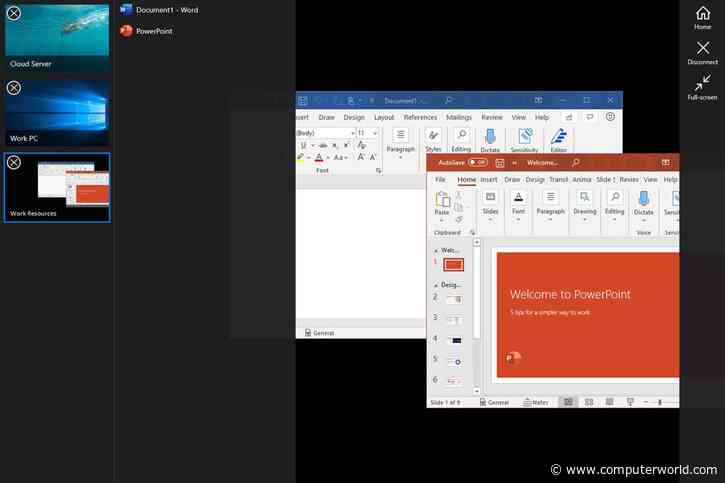
Task: Select PowerPoint's Home tab
Action: (x=466, y=179)
